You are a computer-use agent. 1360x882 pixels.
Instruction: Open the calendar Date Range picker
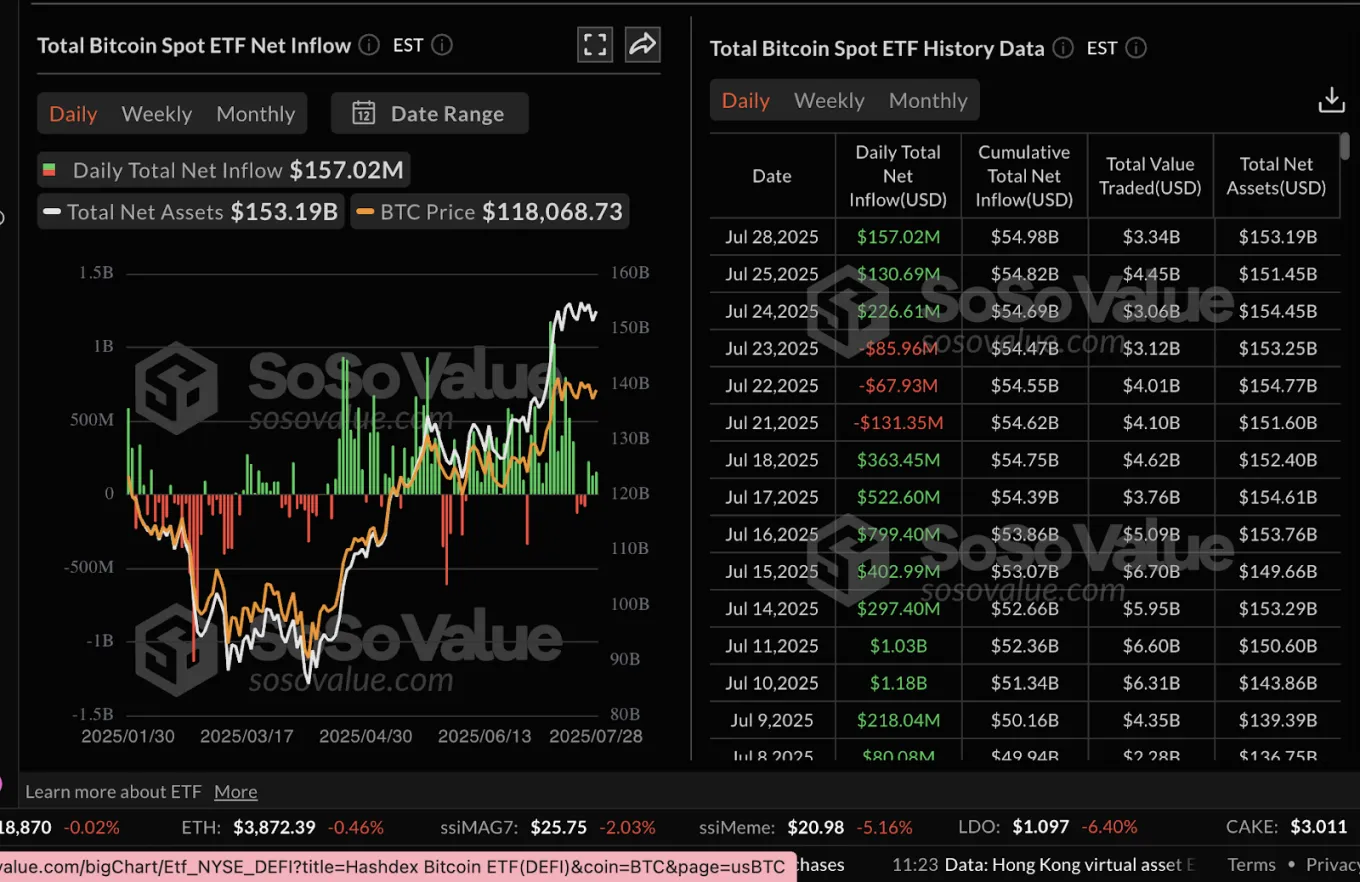tap(429, 113)
